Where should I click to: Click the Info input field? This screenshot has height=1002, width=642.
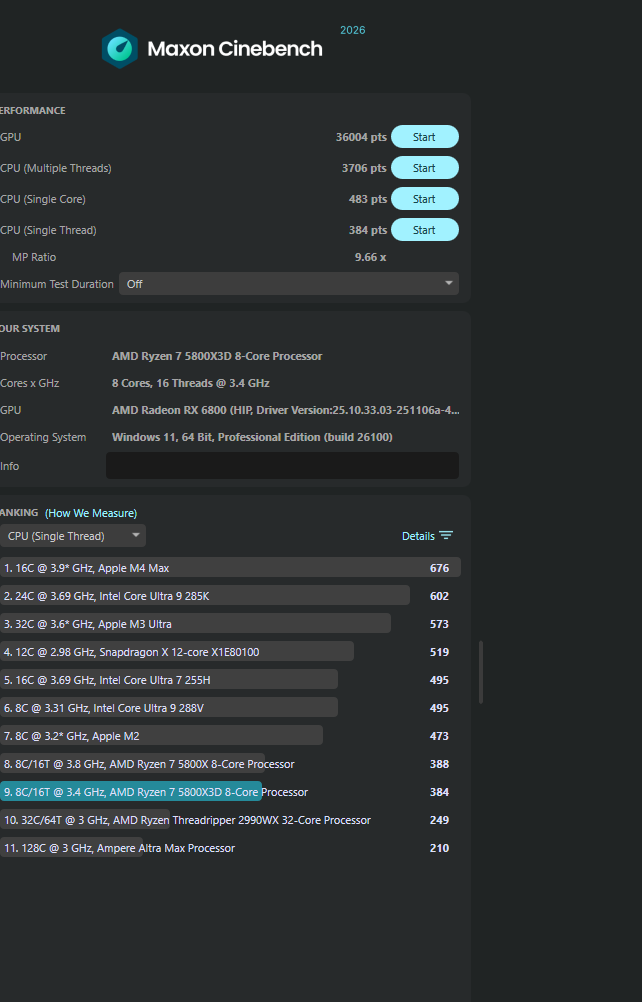(x=282, y=466)
